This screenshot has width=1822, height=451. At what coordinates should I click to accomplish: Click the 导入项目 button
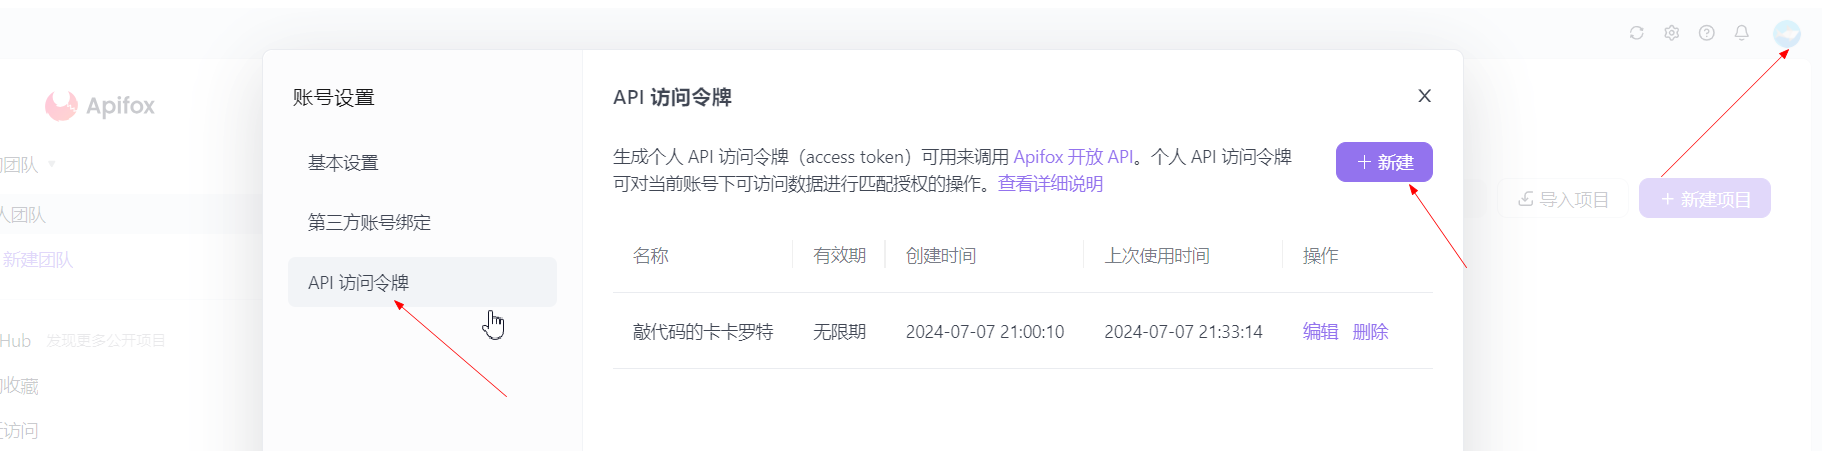coord(1563,199)
